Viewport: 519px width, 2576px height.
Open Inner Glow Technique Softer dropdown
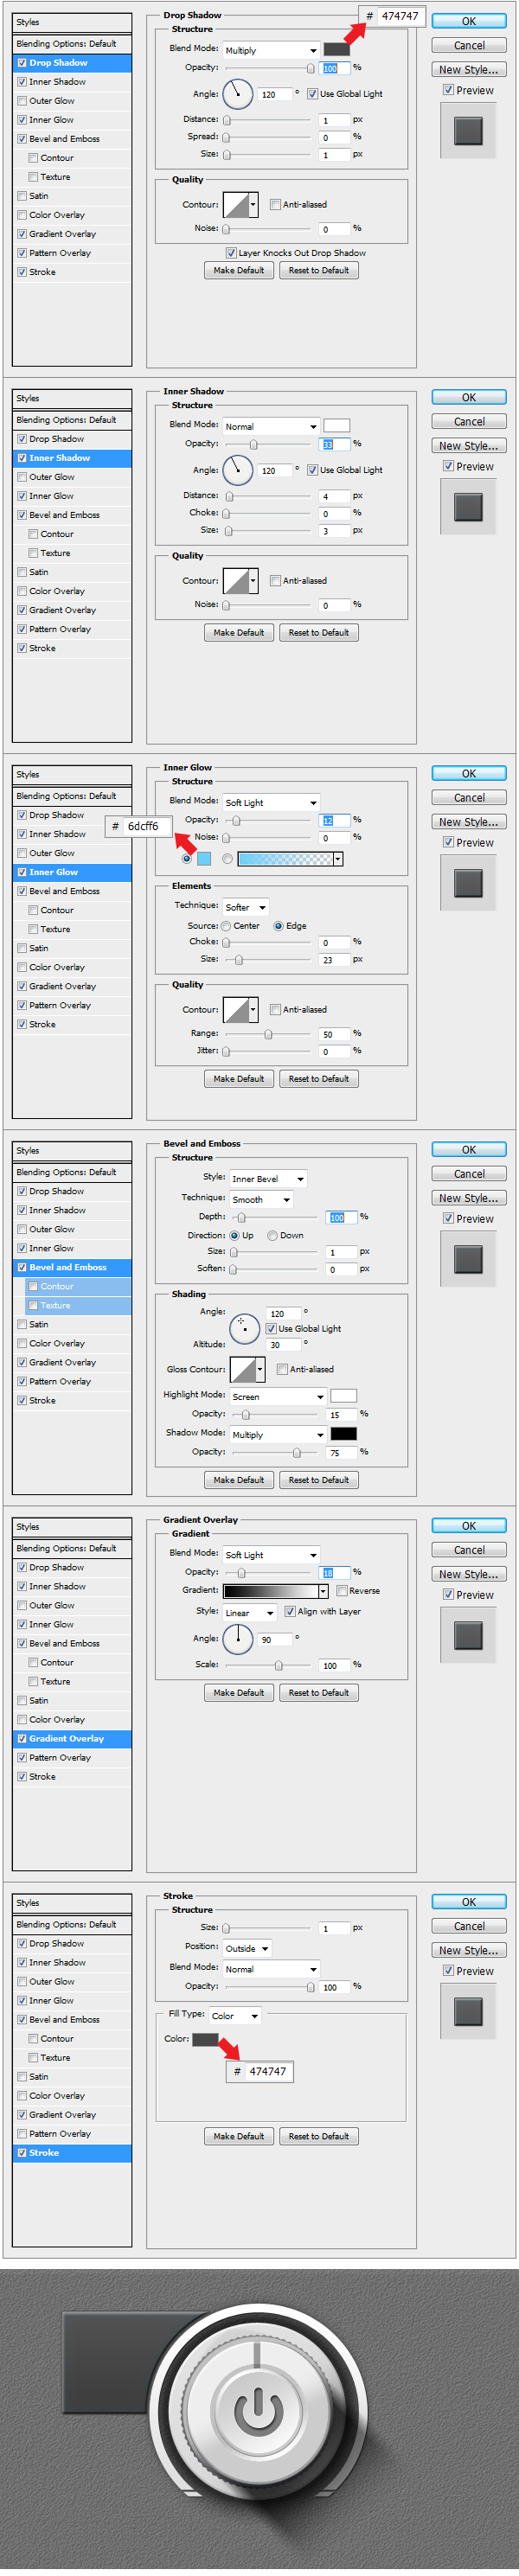click(245, 907)
